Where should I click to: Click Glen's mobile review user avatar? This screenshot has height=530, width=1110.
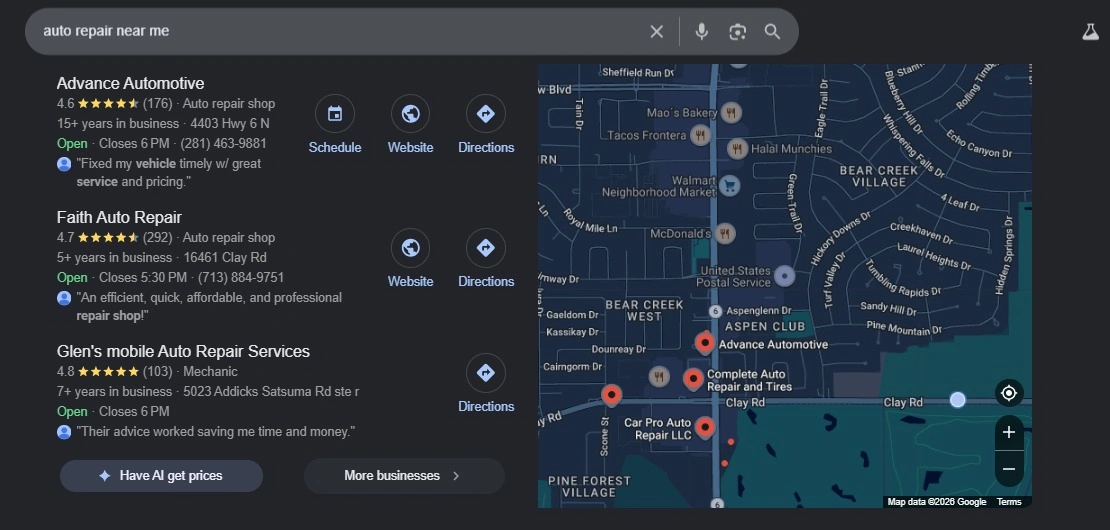(x=64, y=432)
